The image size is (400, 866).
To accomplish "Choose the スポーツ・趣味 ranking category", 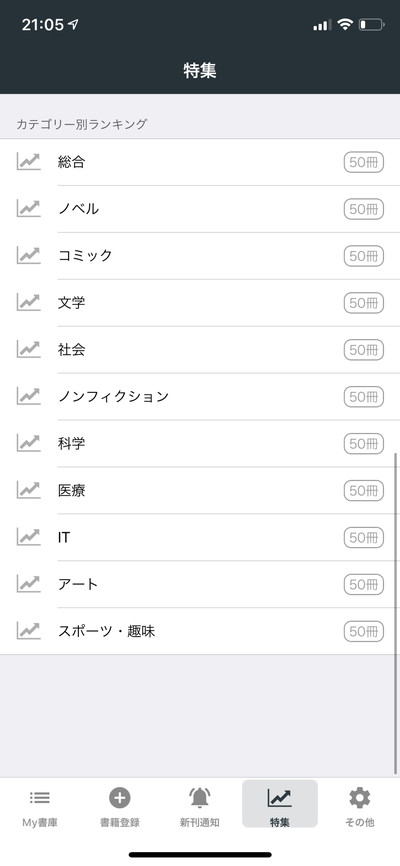I will pos(200,631).
